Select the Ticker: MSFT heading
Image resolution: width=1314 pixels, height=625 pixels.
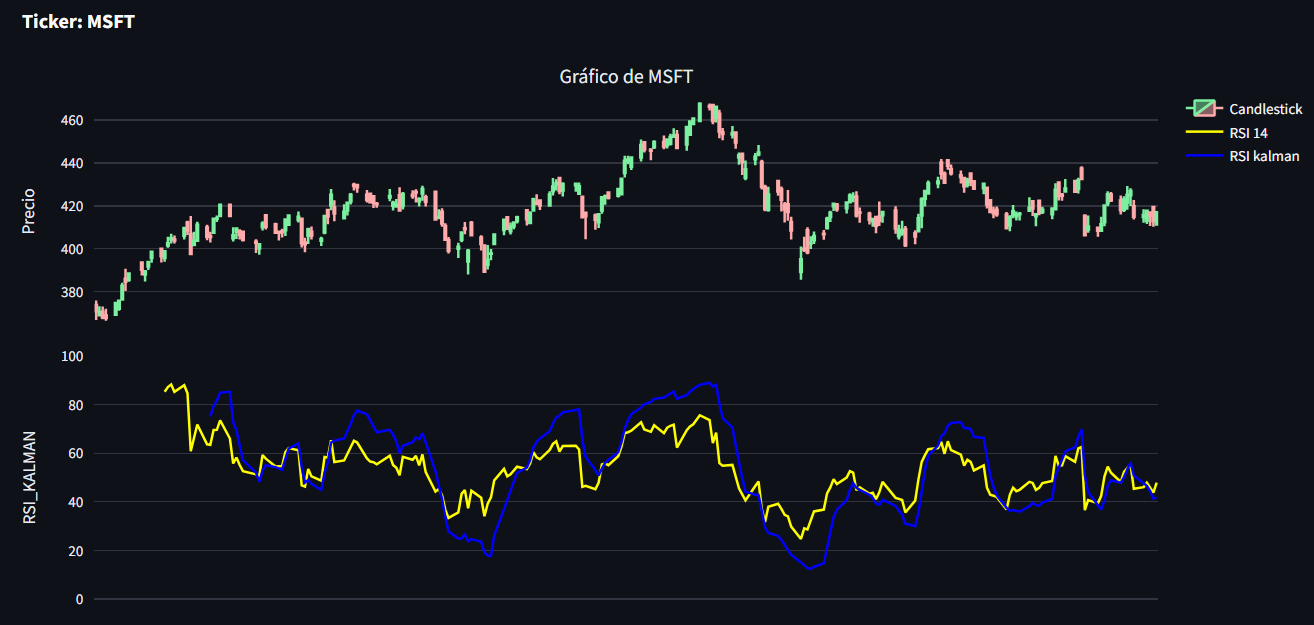78,21
